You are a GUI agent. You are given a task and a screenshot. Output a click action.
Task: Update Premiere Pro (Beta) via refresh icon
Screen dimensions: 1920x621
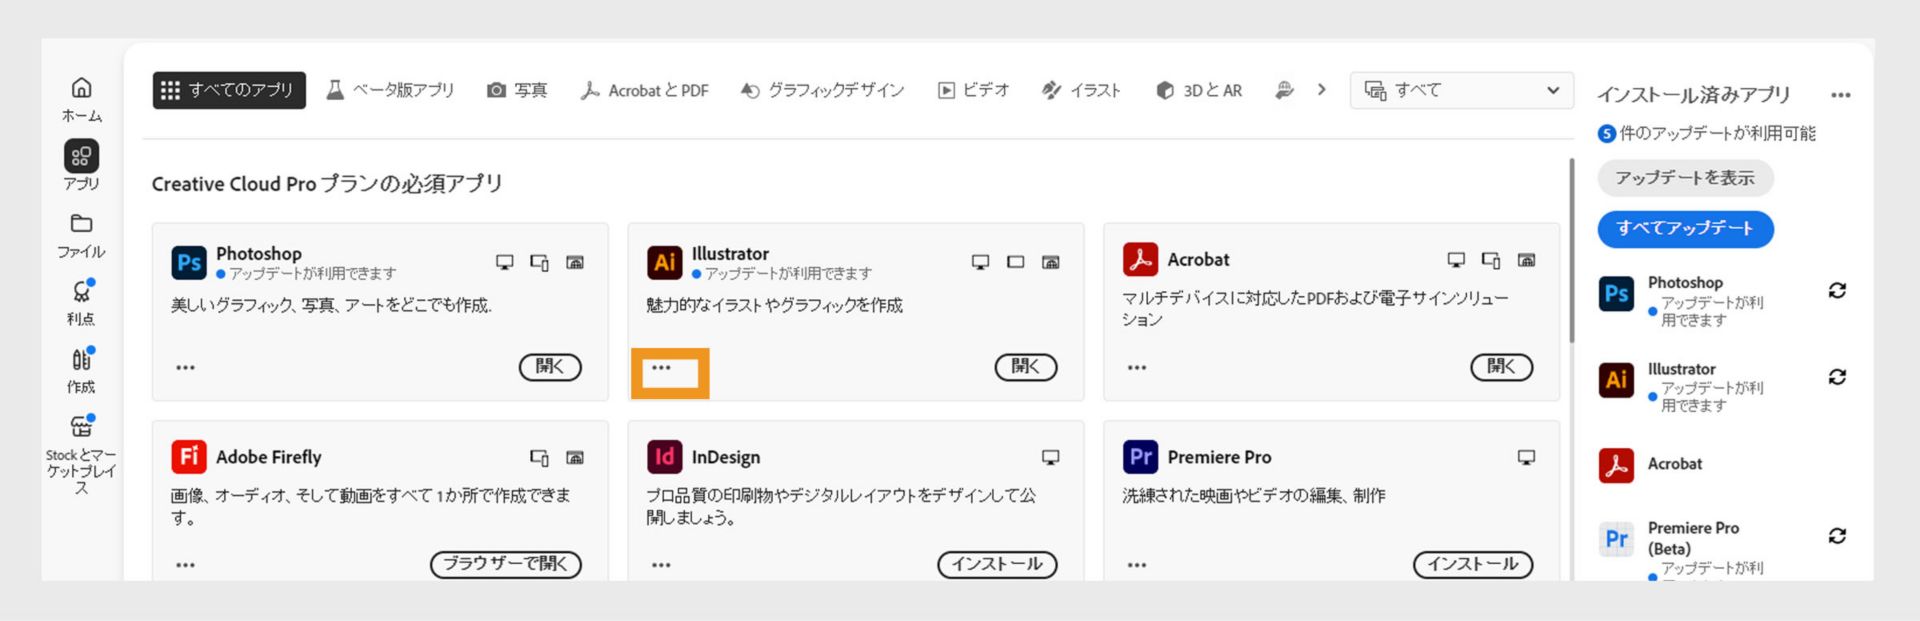(x=1837, y=536)
